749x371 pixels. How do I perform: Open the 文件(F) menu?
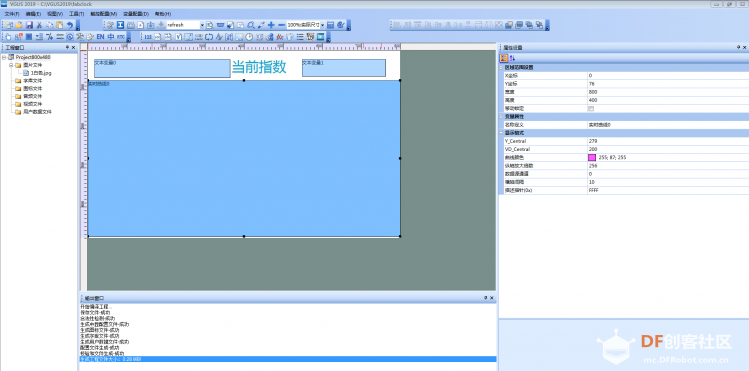point(12,14)
